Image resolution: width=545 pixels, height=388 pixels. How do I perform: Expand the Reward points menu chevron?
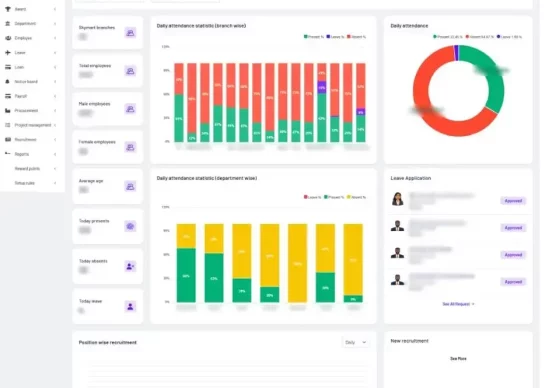click(55, 169)
